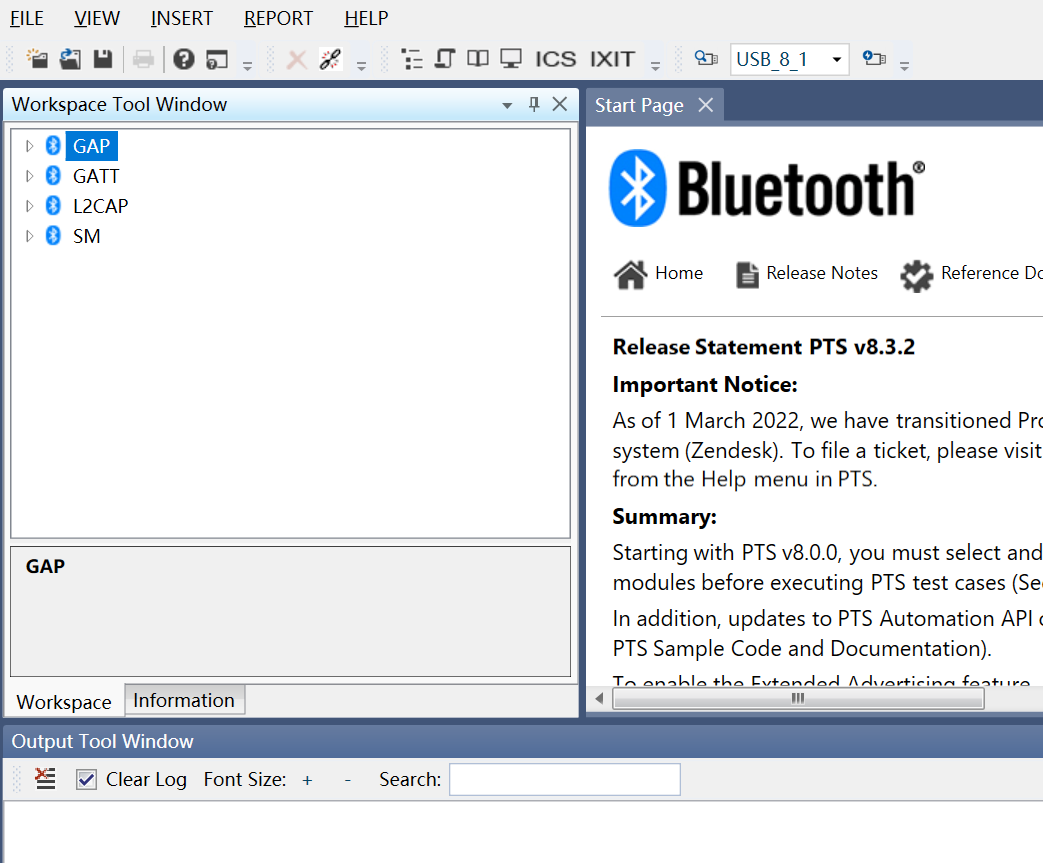This screenshot has width=1043, height=863.
Task: Close the Start Page tab
Action: pyautogui.click(x=705, y=104)
